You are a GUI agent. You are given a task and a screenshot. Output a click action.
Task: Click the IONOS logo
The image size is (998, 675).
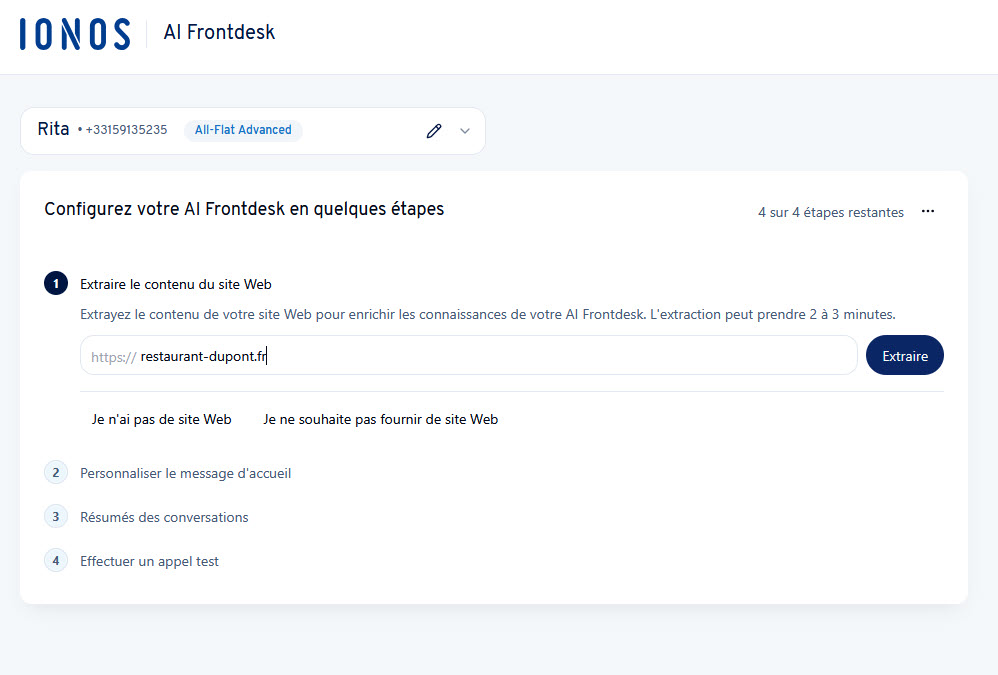click(75, 34)
